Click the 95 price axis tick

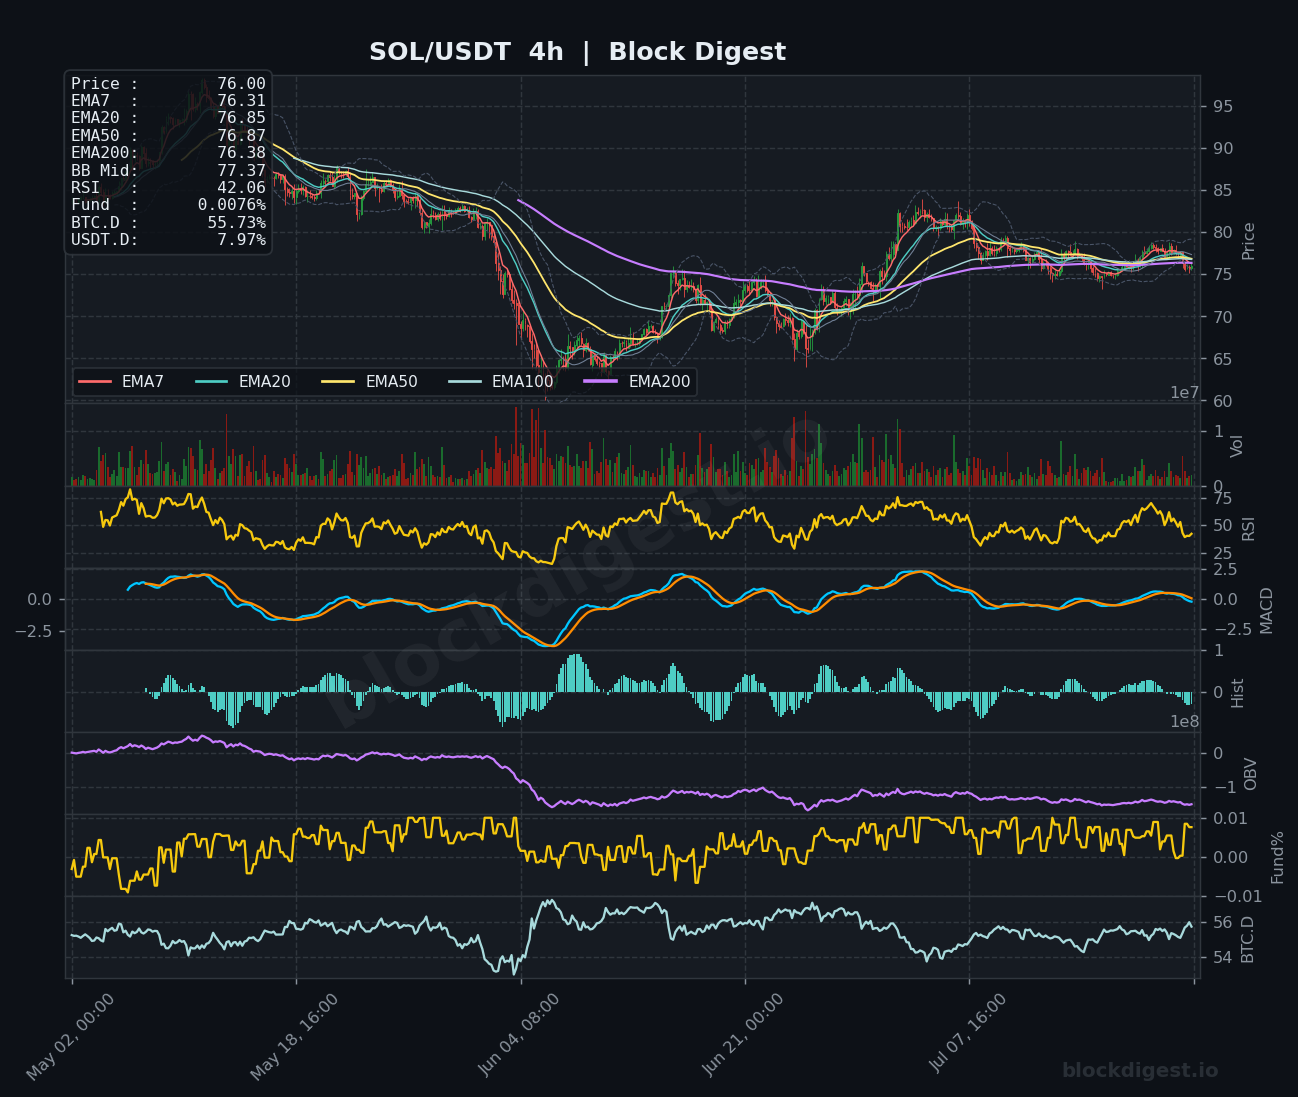[1223, 107]
